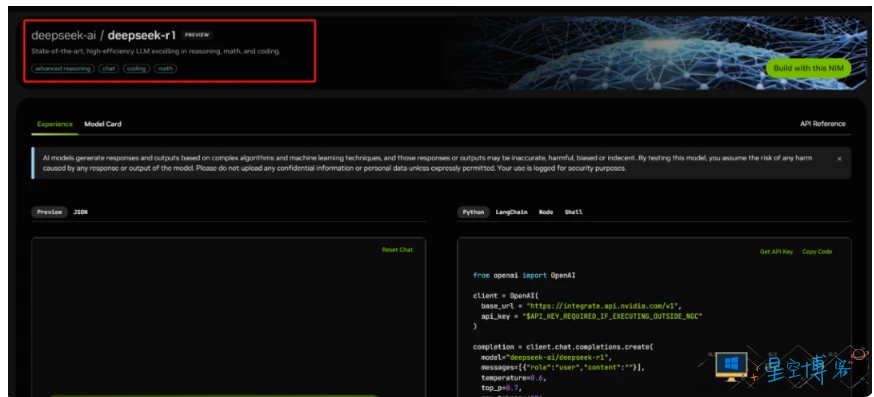874x397 pixels.
Task: Click the temperature=0.6 code line
Action: [513, 377]
